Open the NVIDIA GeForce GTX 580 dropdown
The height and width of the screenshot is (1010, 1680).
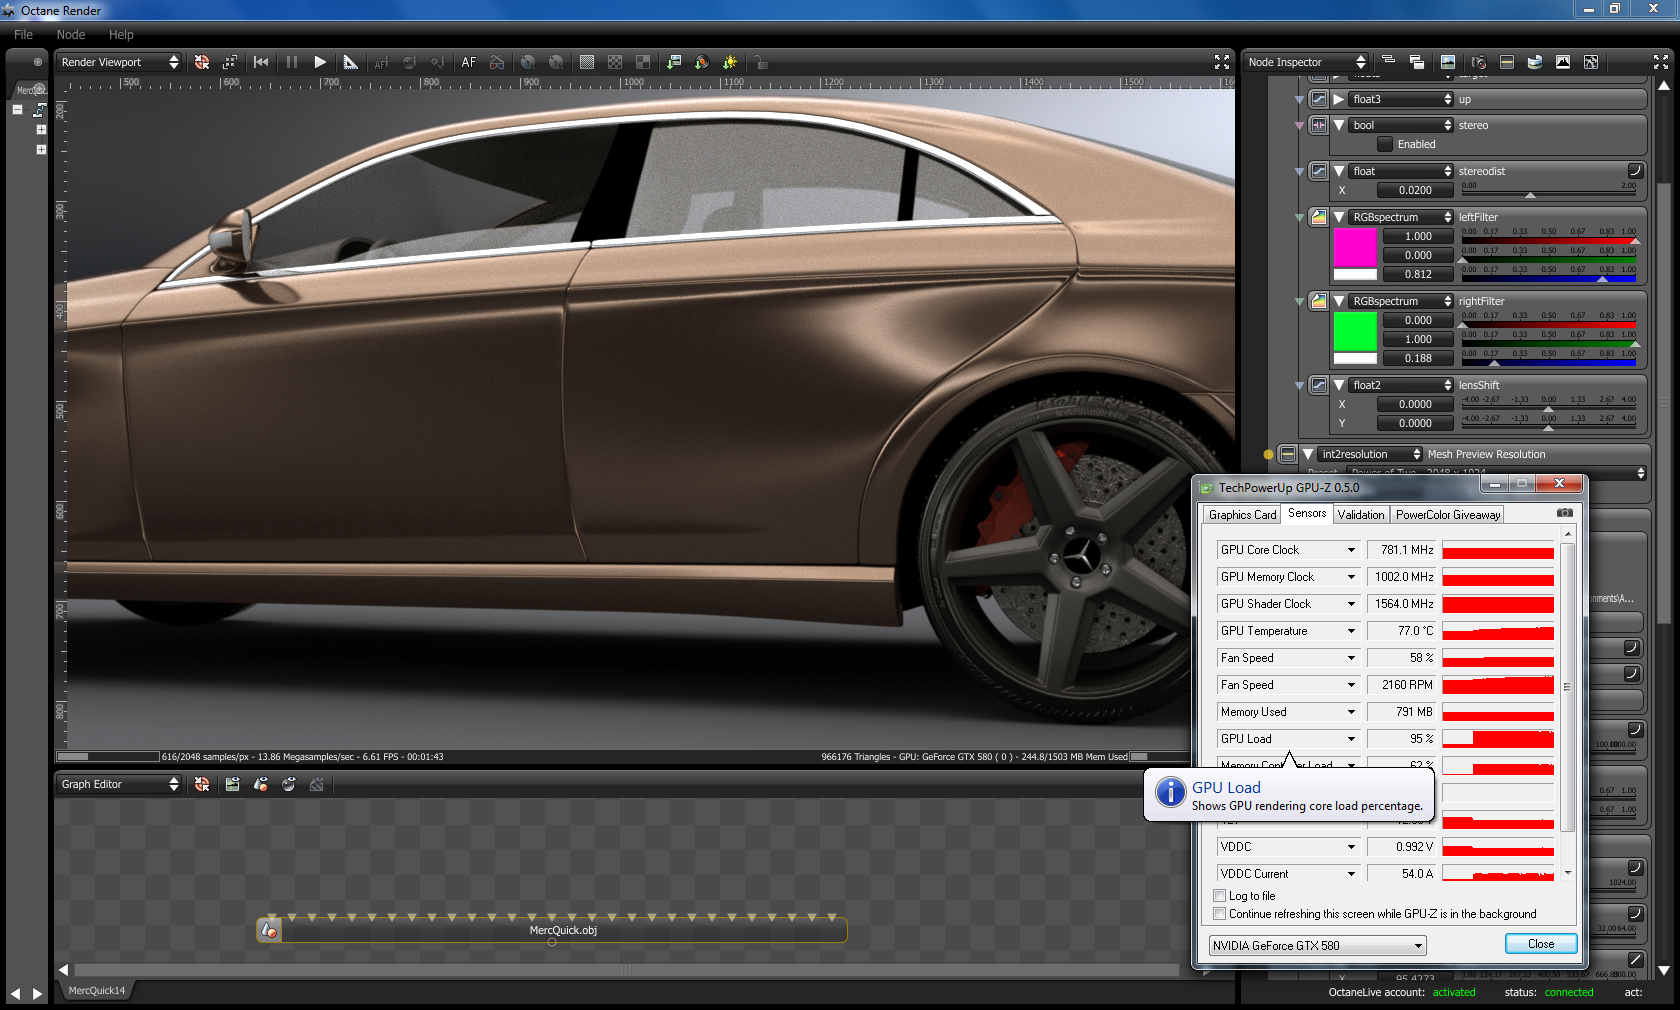pyautogui.click(x=1317, y=946)
